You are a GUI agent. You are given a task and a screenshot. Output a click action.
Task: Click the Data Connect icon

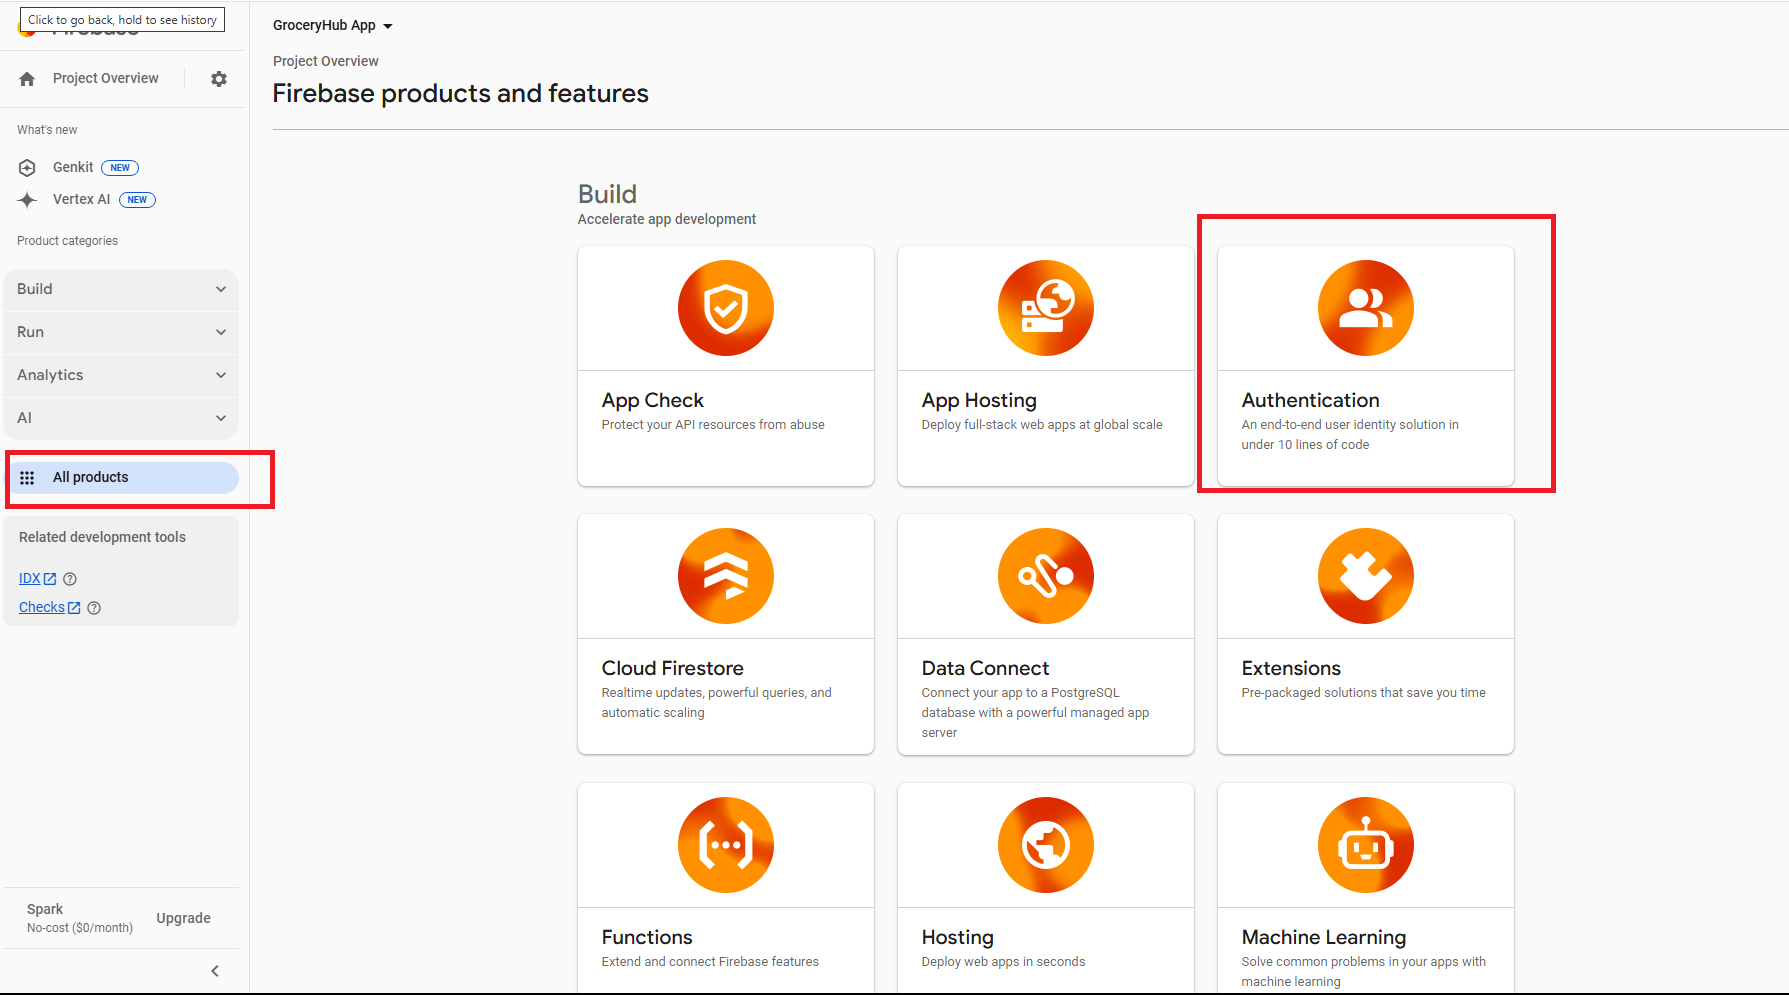pos(1046,576)
